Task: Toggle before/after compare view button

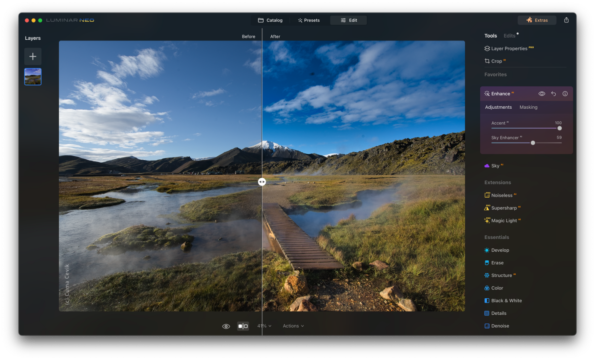Action: click(243, 326)
